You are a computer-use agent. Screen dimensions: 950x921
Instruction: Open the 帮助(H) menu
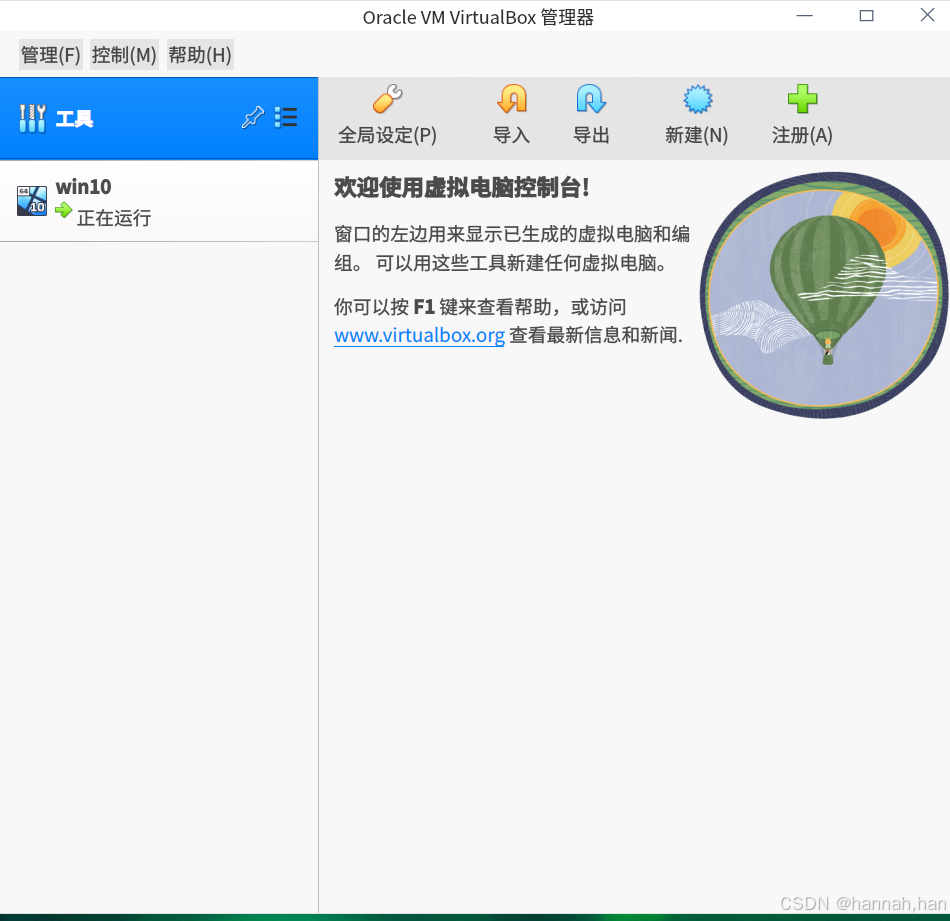pyautogui.click(x=200, y=55)
